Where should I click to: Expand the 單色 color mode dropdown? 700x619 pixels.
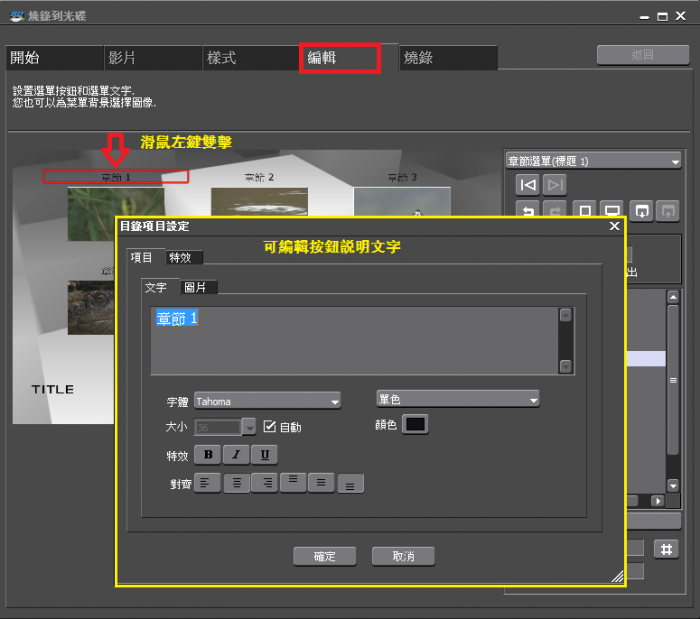pos(457,399)
